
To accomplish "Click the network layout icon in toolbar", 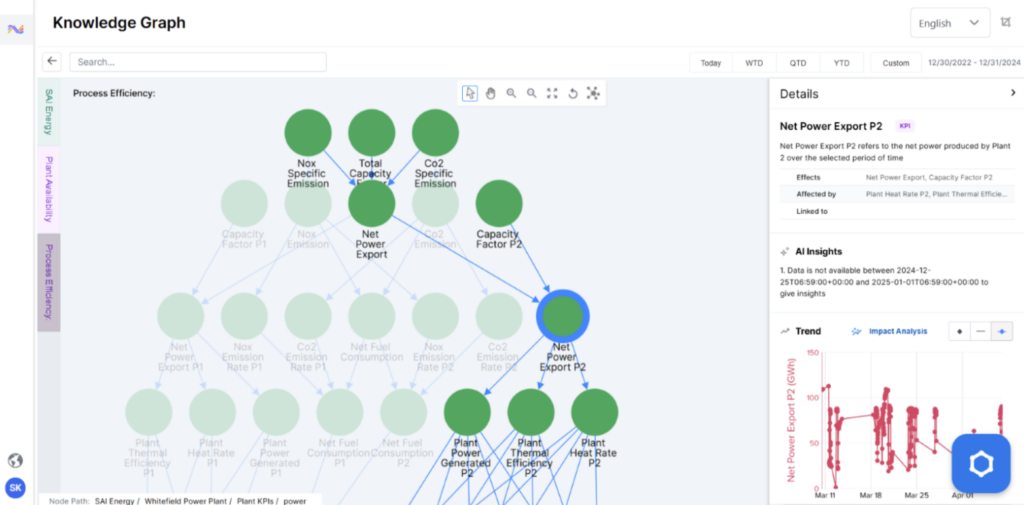I will coord(593,93).
